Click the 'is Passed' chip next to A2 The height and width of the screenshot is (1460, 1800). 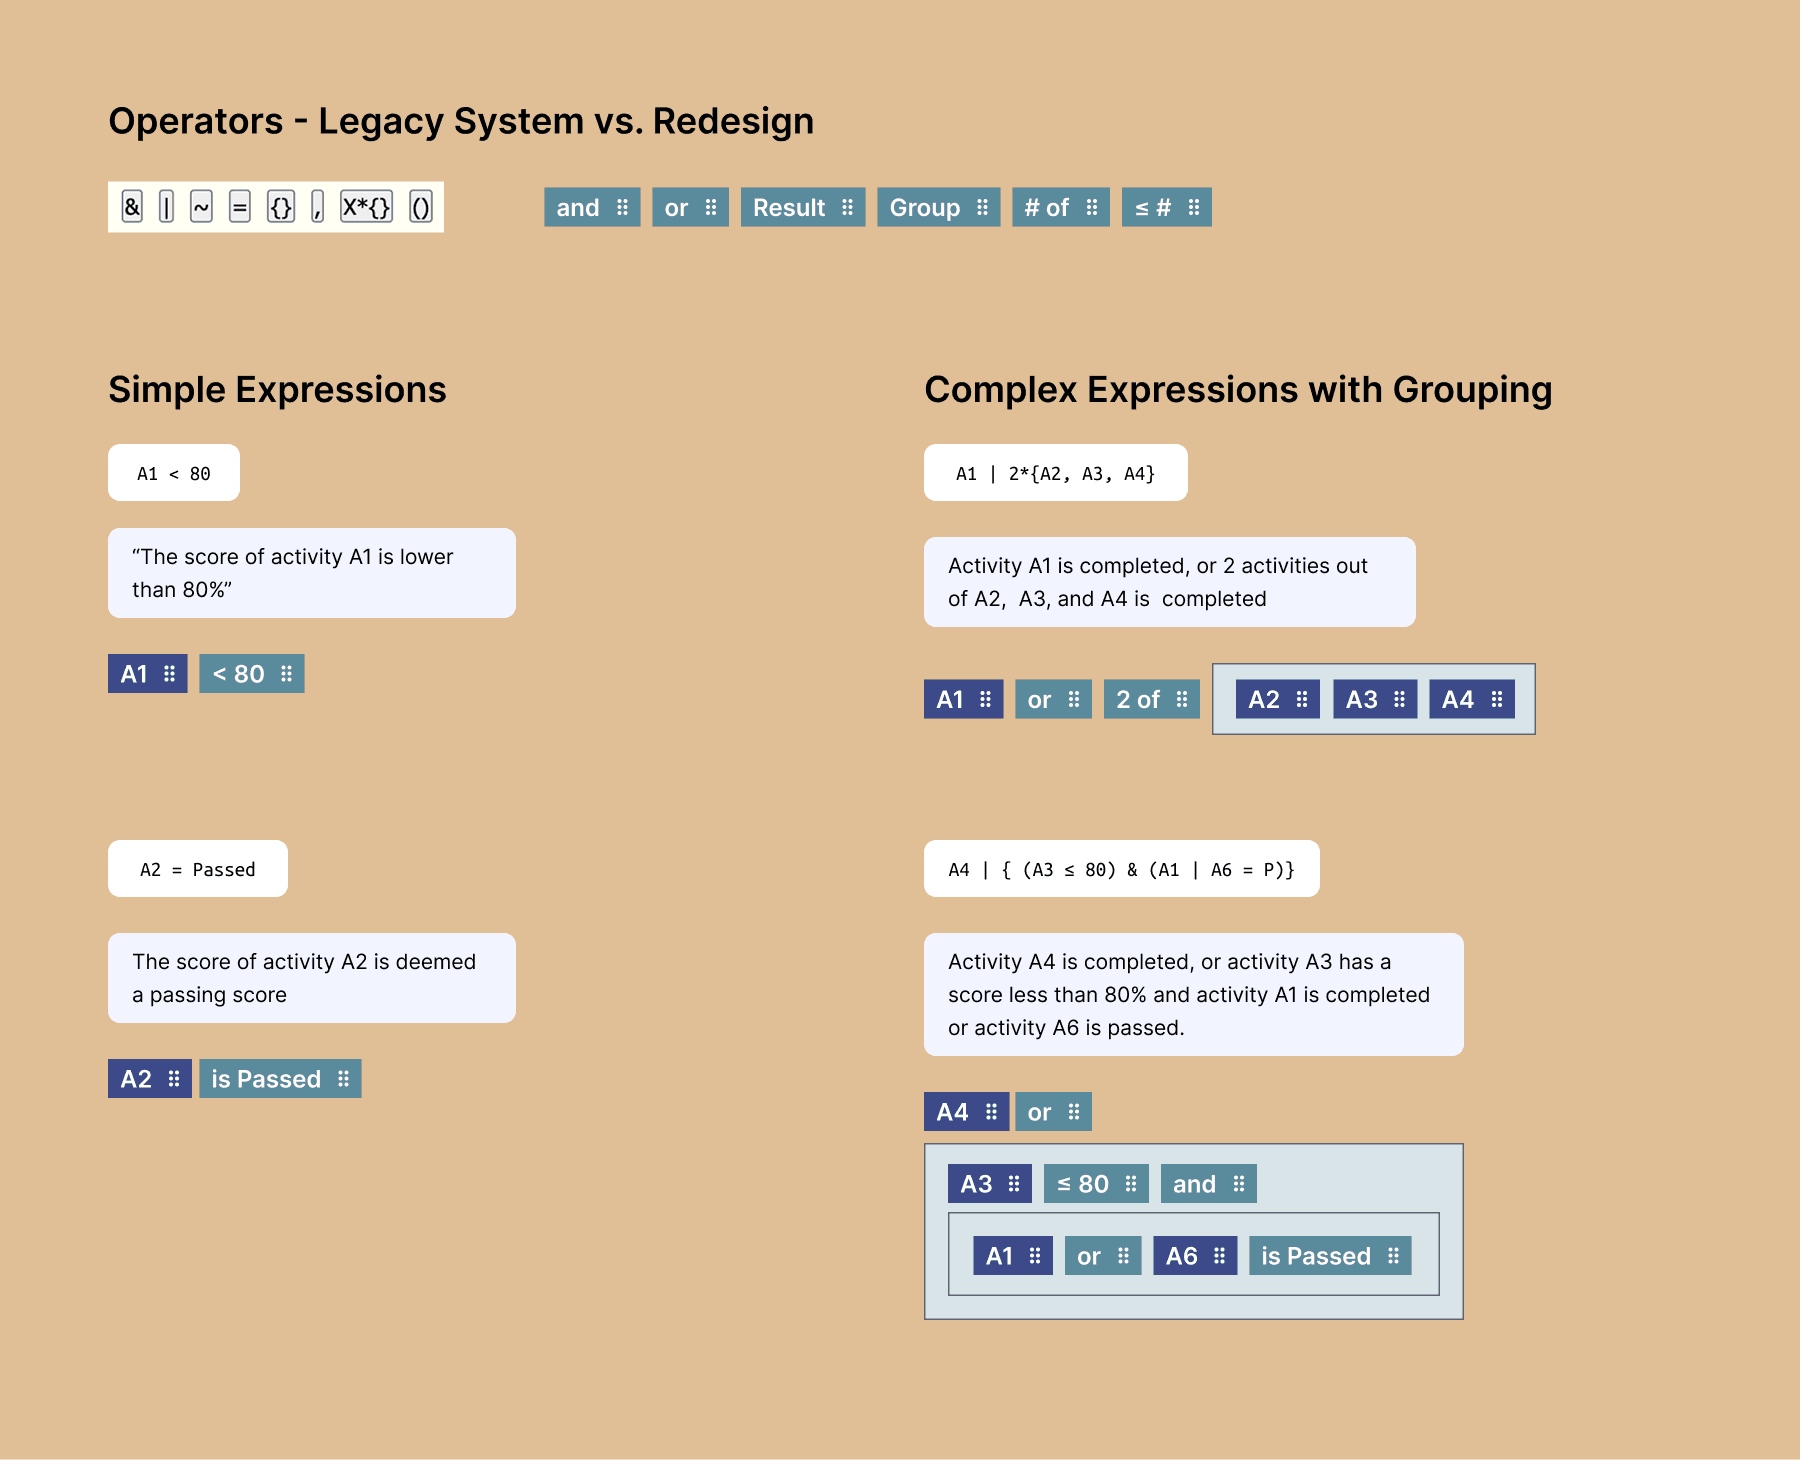(280, 1079)
